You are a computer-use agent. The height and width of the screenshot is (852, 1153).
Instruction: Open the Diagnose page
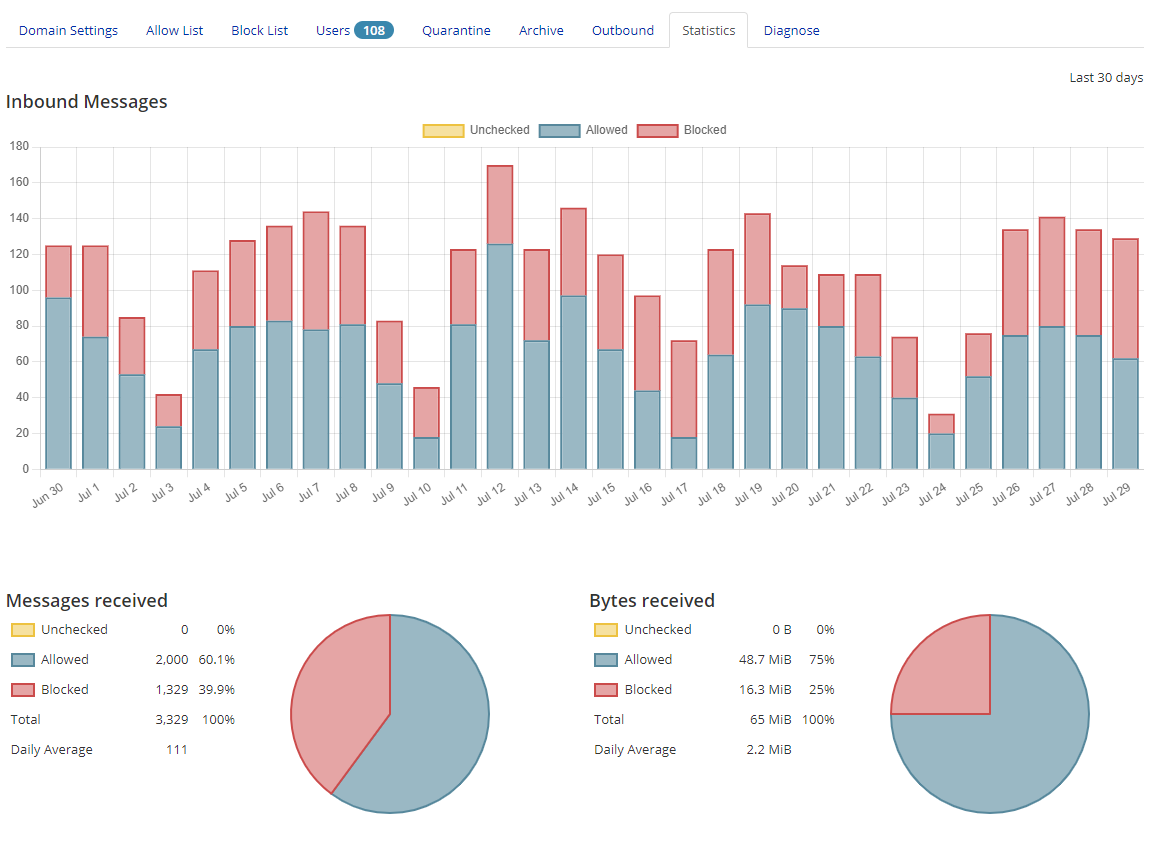click(791, 30)
